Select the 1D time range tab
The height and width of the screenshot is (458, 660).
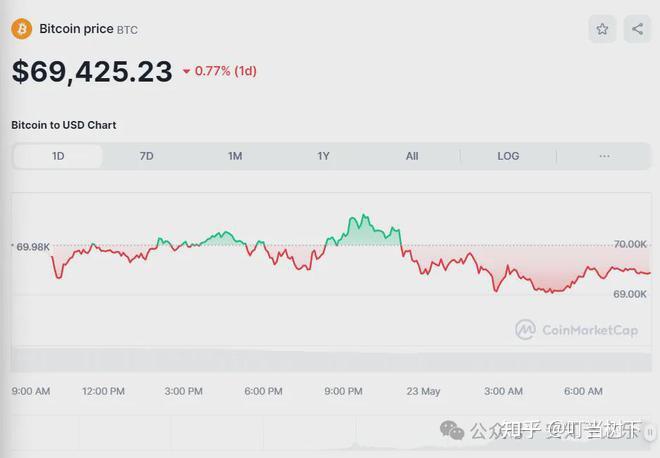[x=58, y=156]
